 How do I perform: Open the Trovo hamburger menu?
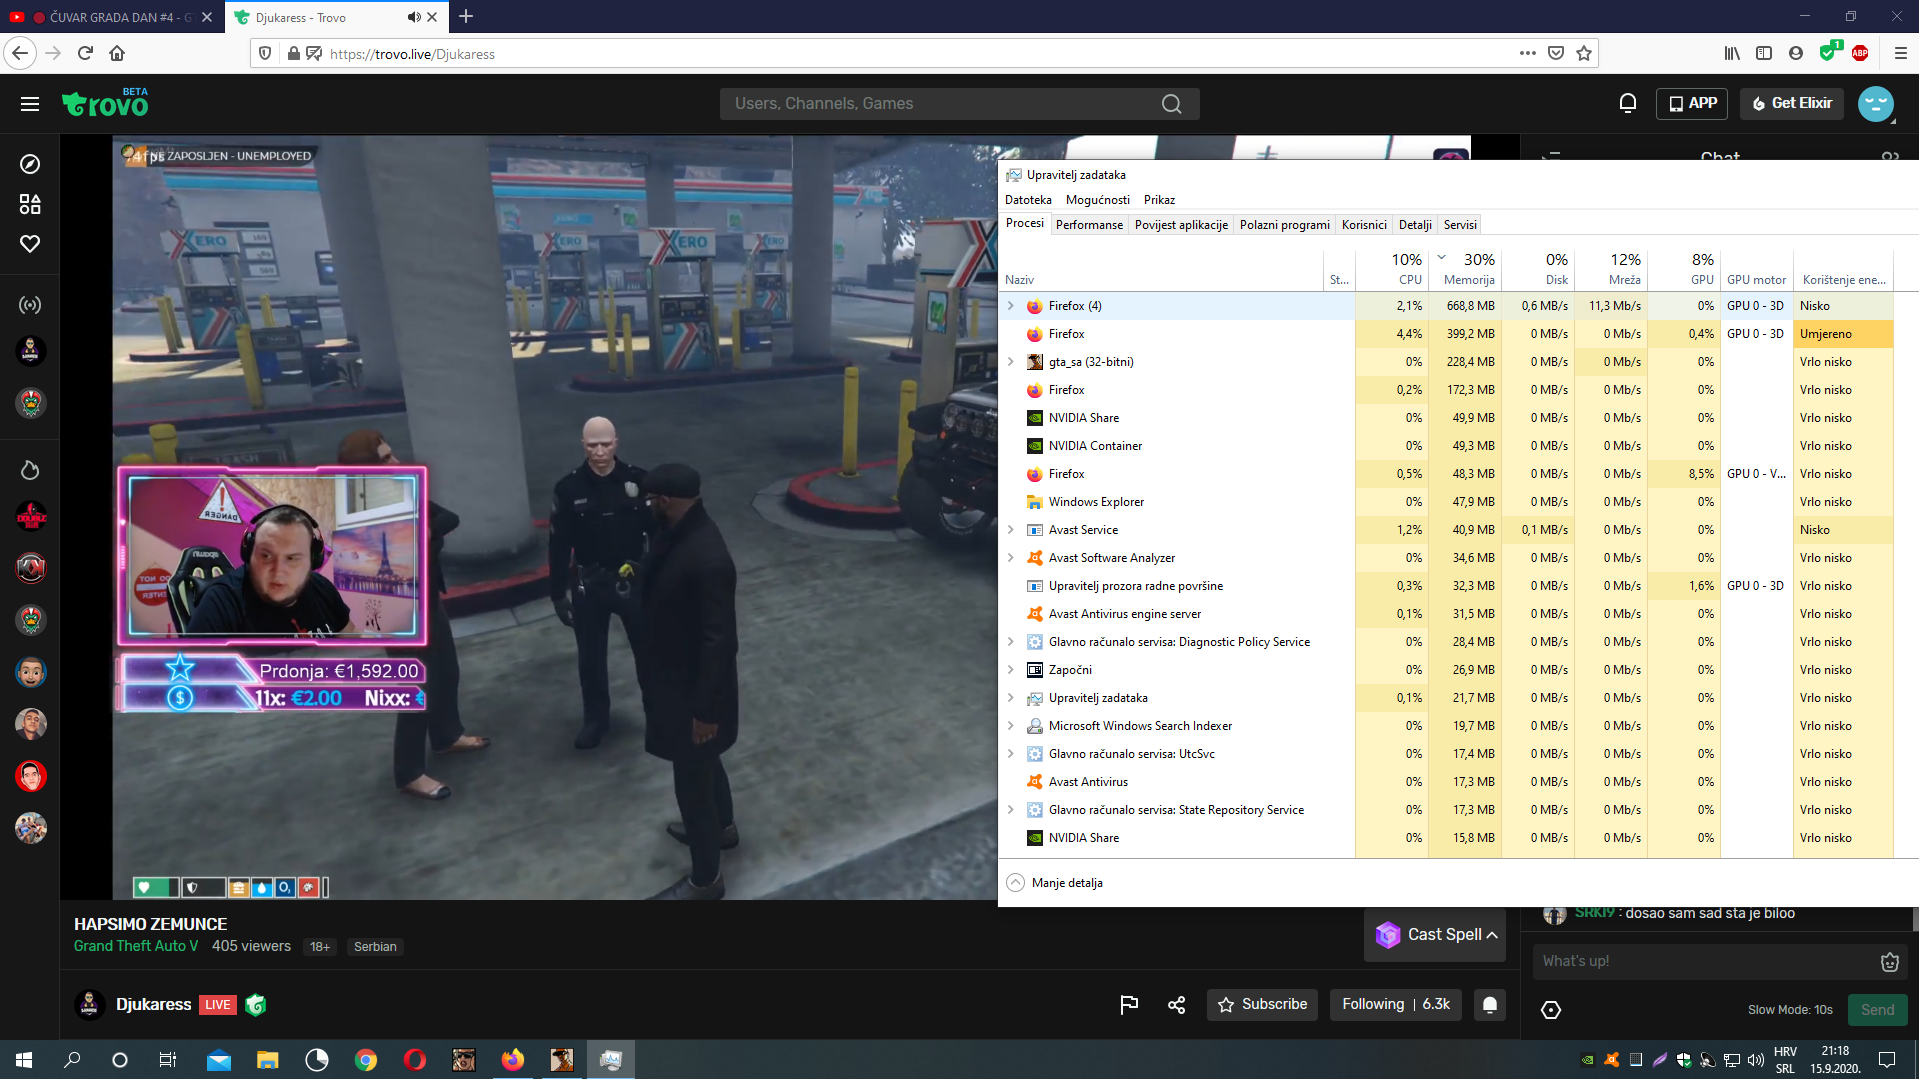click(x=30, y=104)
